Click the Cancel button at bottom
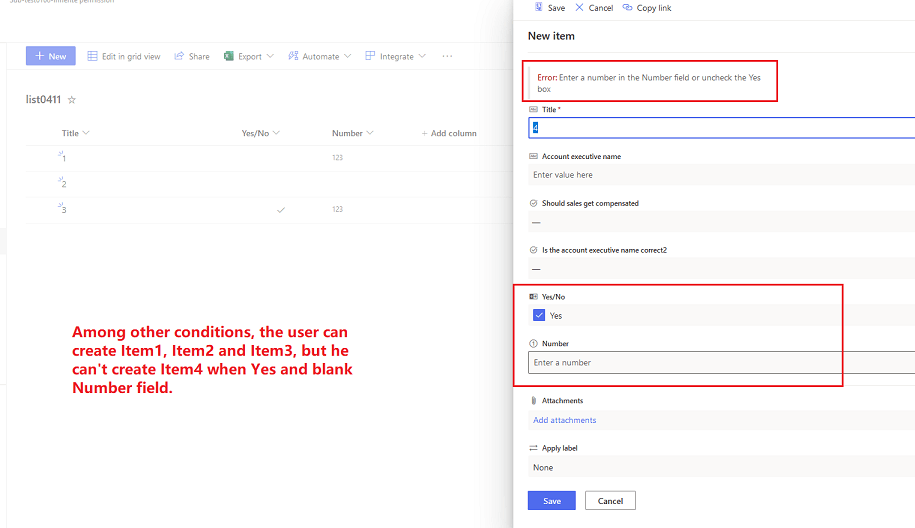The width and height of the screenshot is (915, 528). tap(610, 501)
